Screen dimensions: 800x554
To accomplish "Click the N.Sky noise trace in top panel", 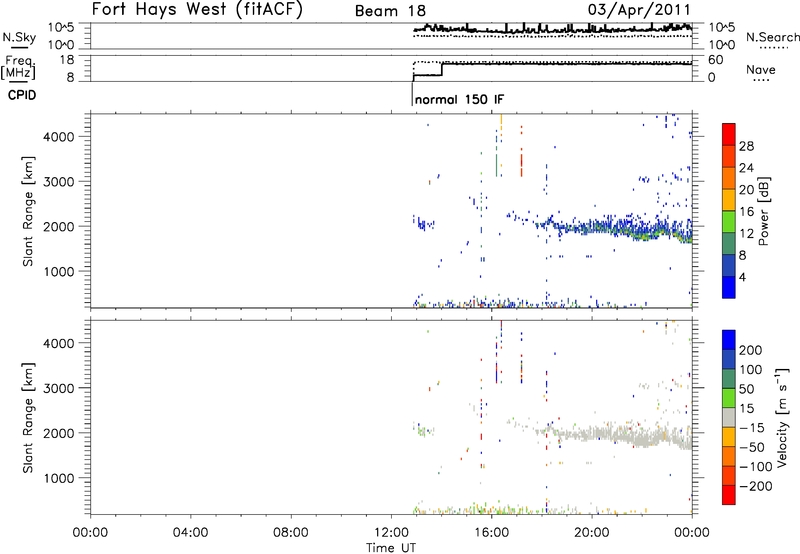I will [x=552, y=29].
